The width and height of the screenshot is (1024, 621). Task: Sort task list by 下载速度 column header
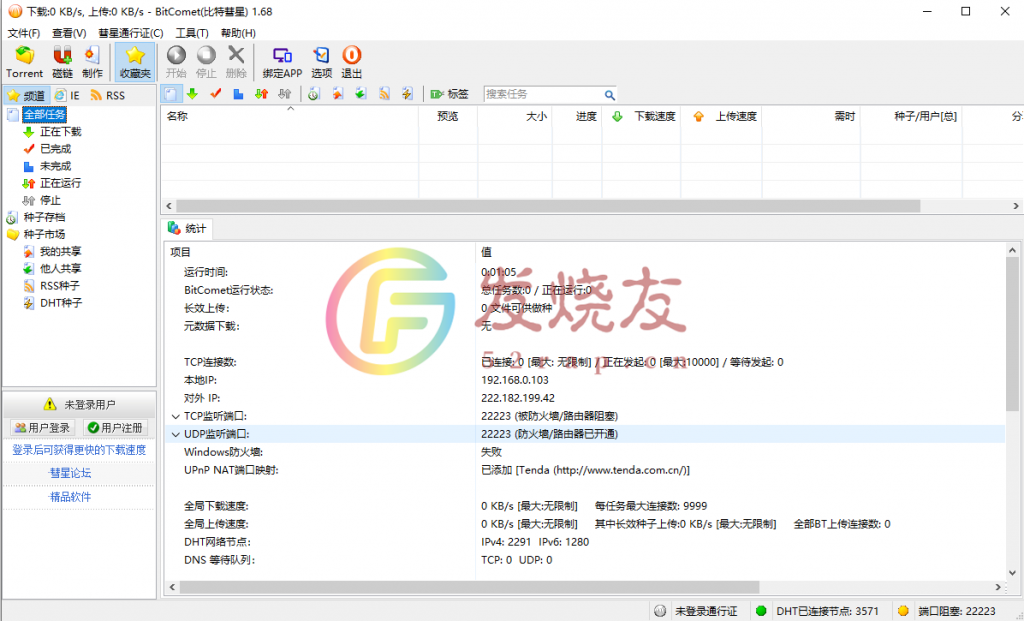[x=641, y=116]
